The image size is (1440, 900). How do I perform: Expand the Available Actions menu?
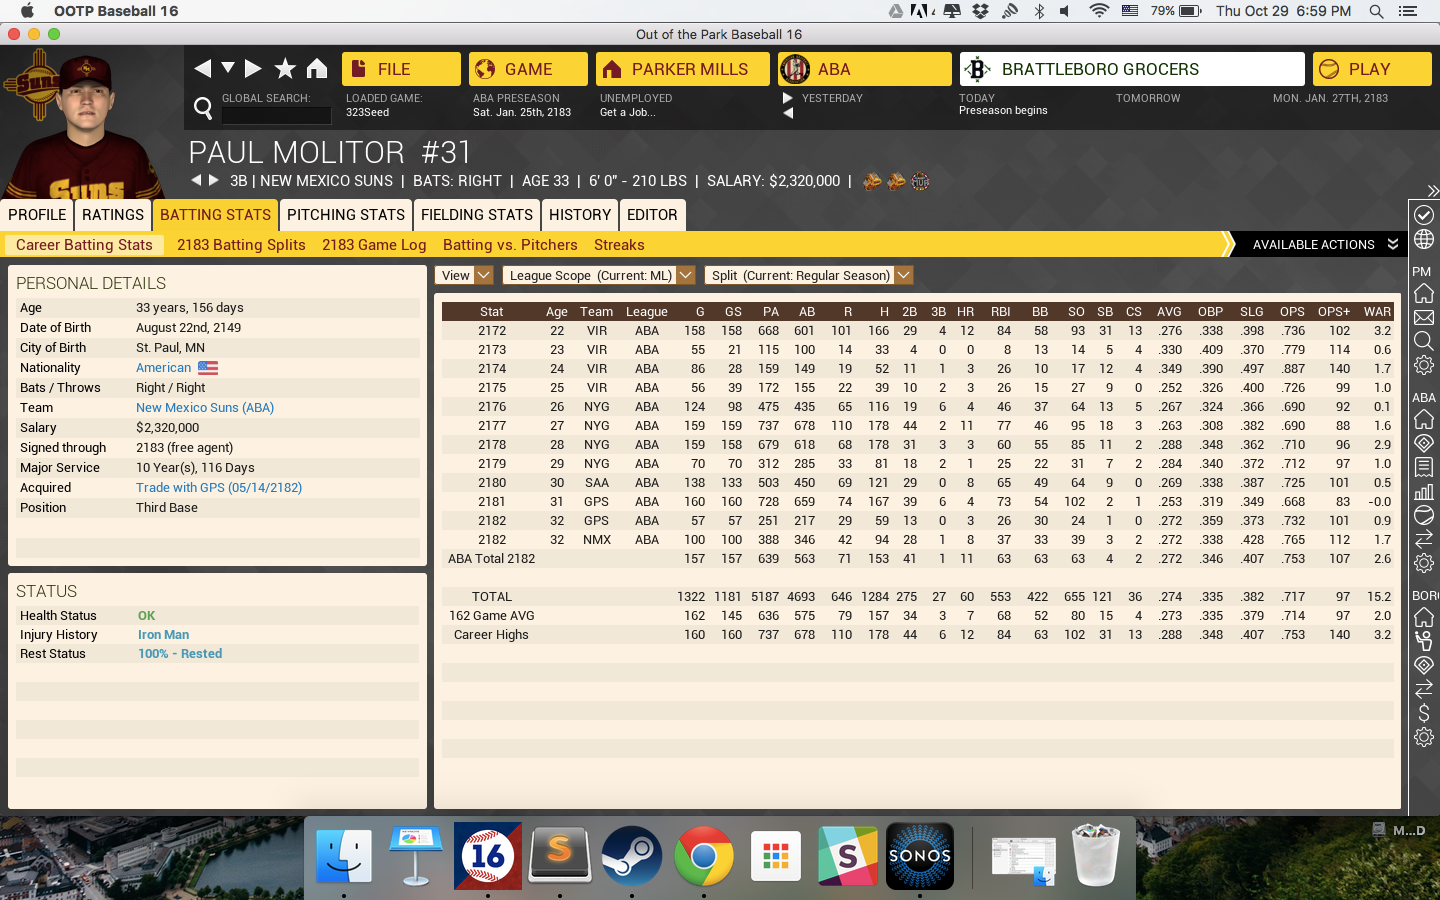tap(1324, 244)
